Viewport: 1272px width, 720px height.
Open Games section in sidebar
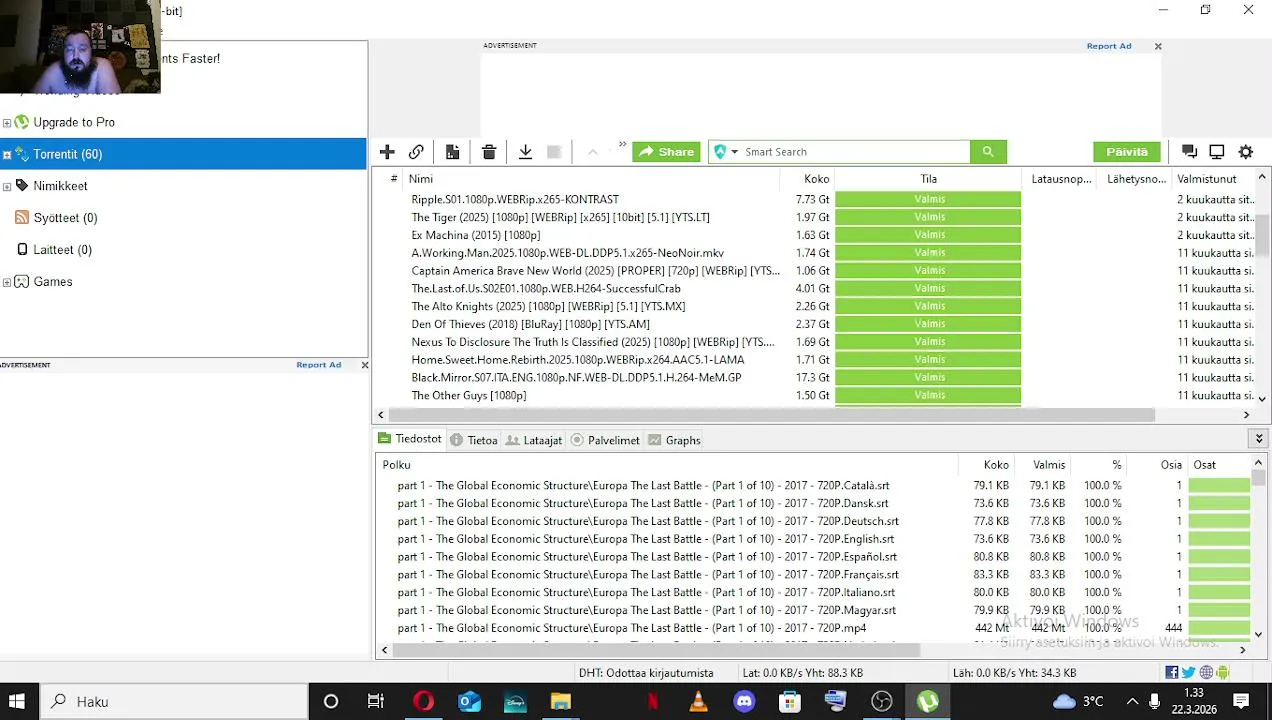point(53,282)
